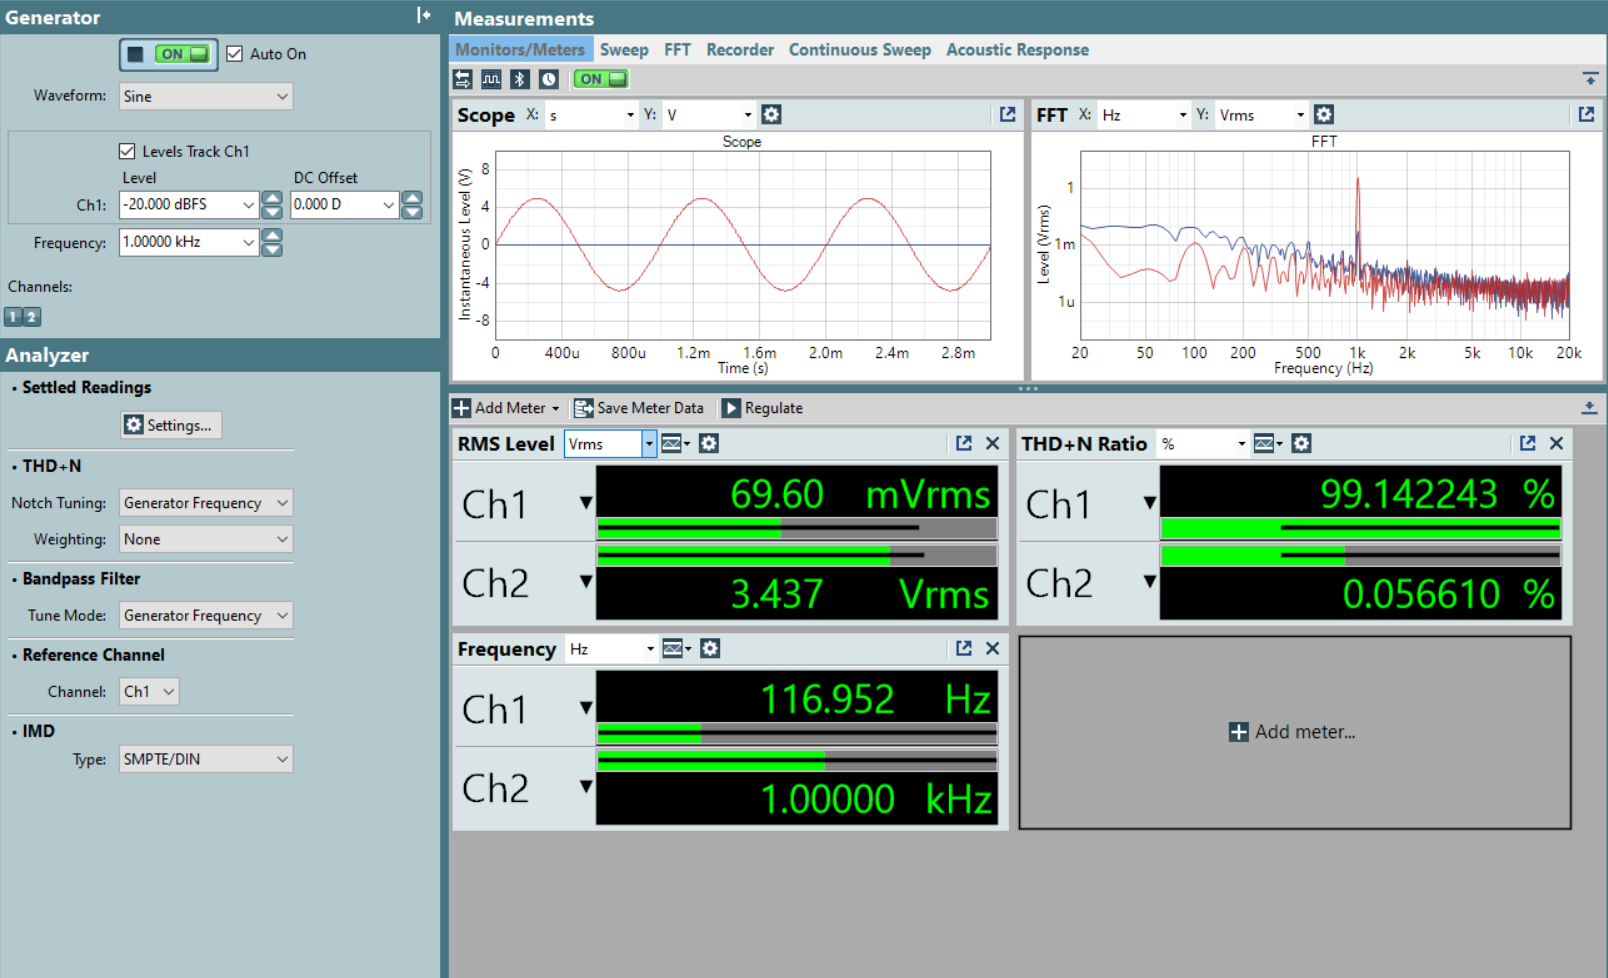The image size is (1608, 978).
Task: Click the generator stop square icon
Action: pyautogui.click(x=136, y=54)
